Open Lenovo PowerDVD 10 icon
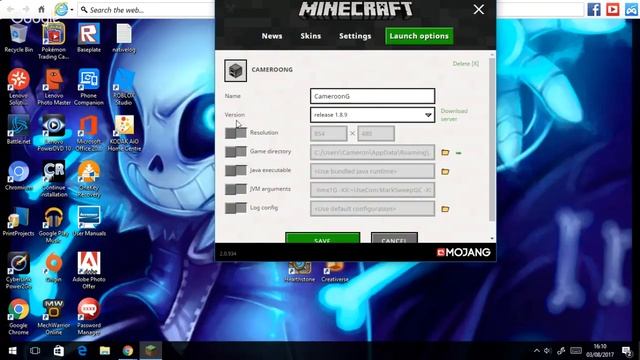This screenshot has height=360, width=640. point(54,133)
